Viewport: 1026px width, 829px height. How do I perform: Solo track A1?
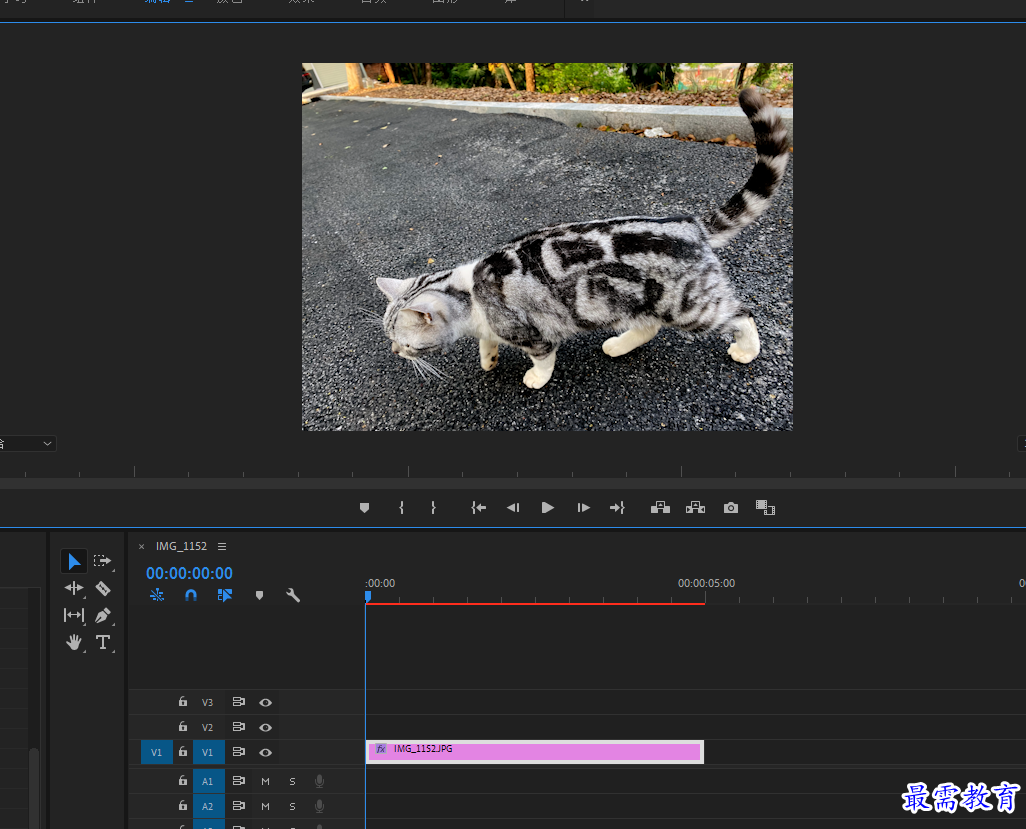[292, 781]
